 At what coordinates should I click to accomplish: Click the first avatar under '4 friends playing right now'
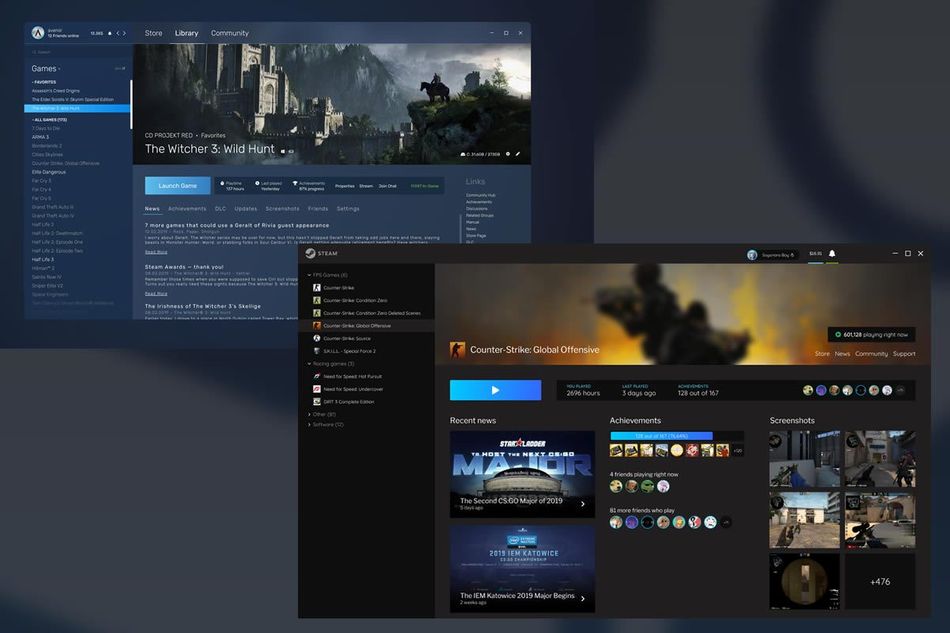616,486
